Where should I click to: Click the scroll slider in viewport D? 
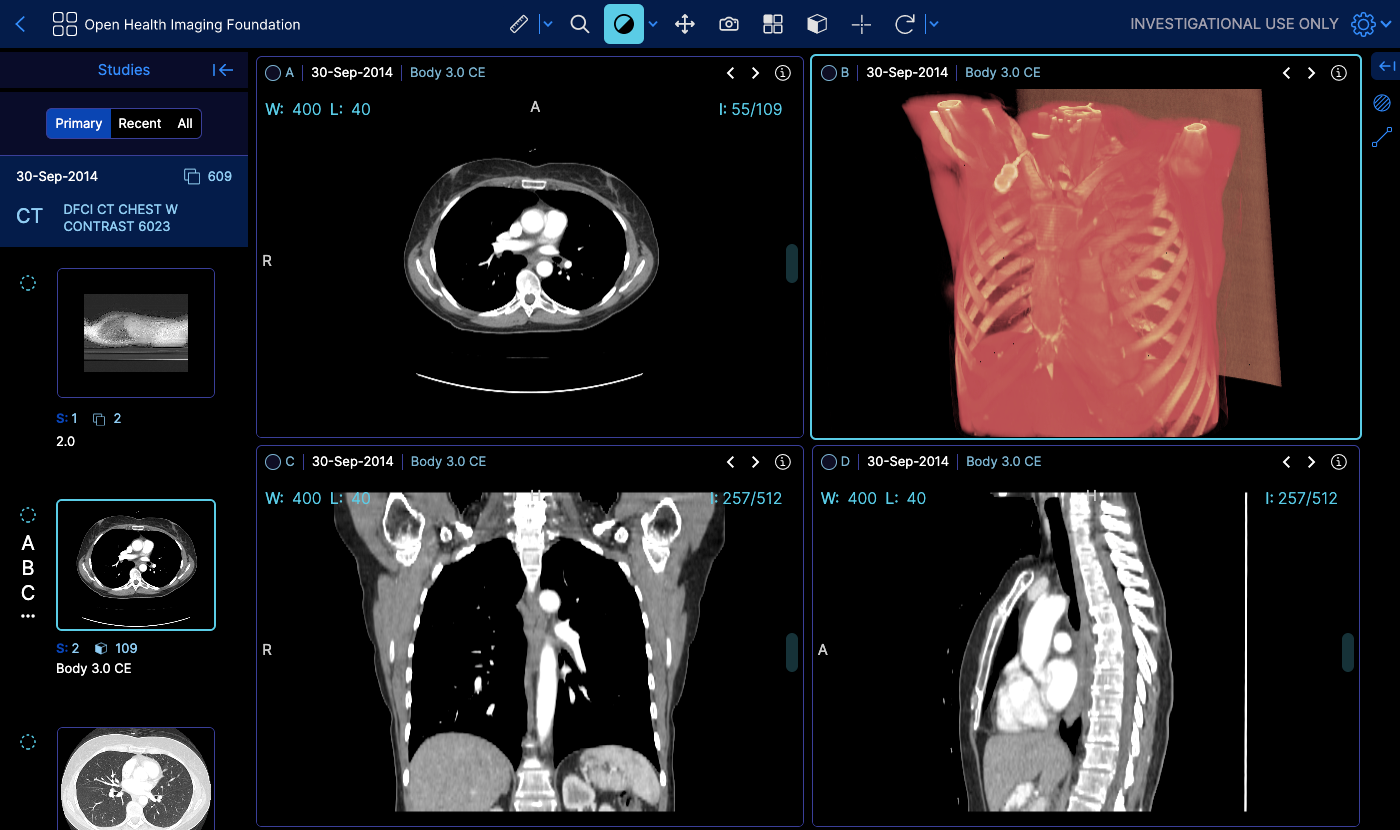point(1348,652)
